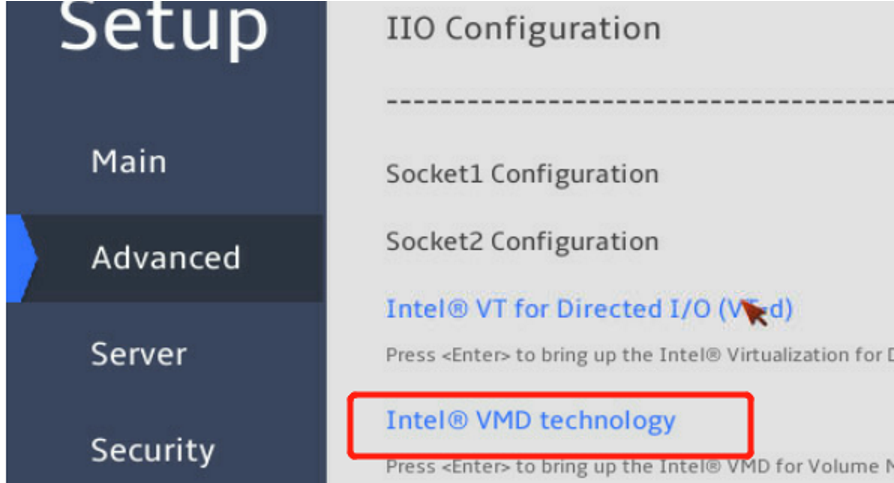Click the IIO Configuration heading
This screenshot has height=483, width=894.
click(x=523, y=29)
